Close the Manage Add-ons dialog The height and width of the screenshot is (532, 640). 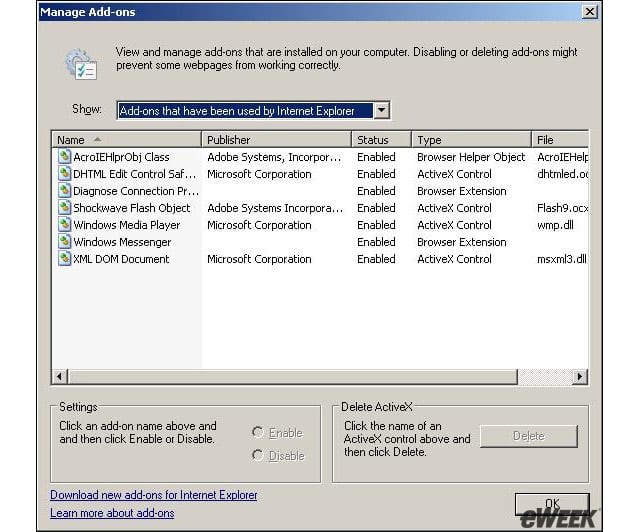pyautogui.click(x=590, y=11)
